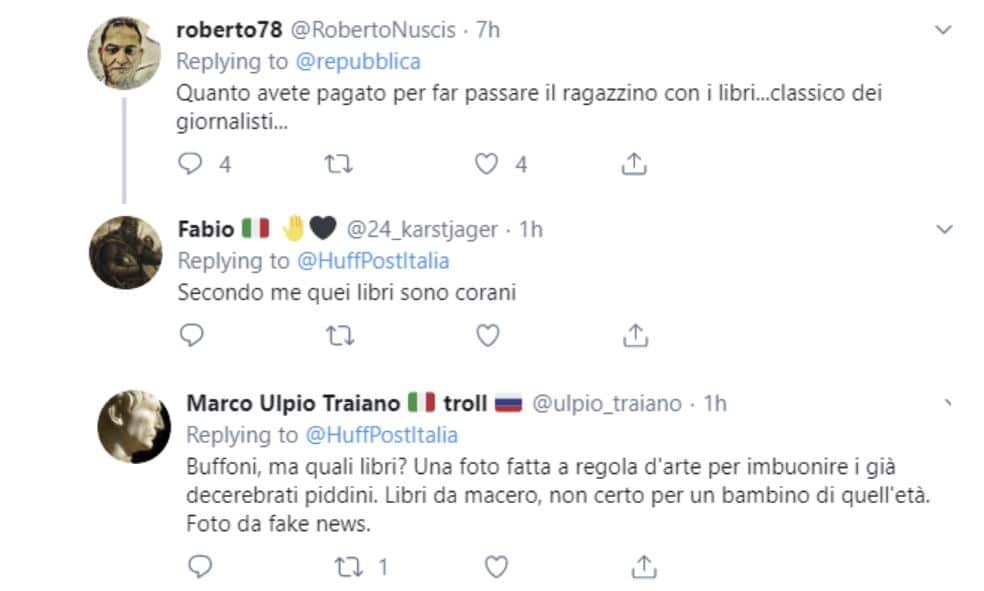The image size is (984, 591).
Task: Reply to Marco Ulpio Traiano's tweet
Action: click(200, 567)
